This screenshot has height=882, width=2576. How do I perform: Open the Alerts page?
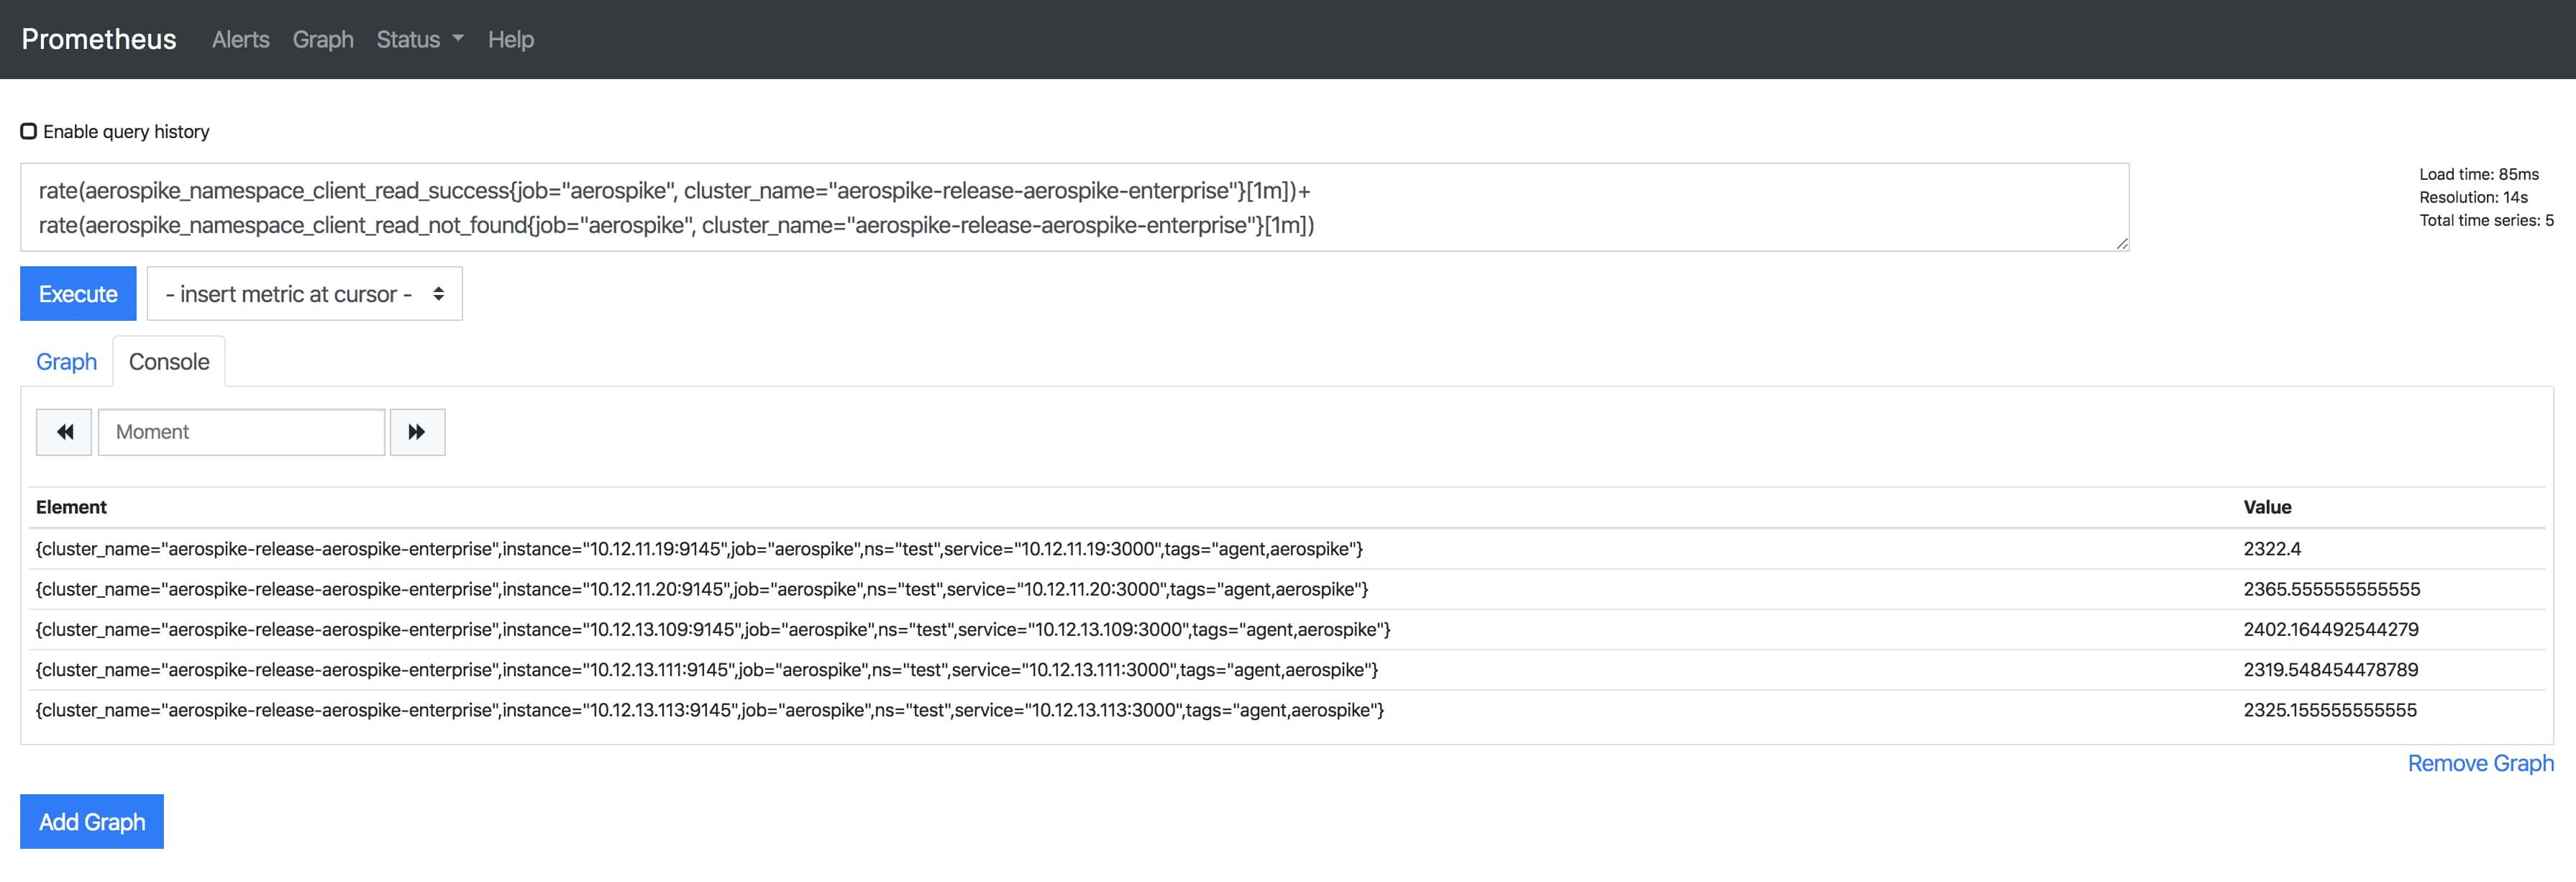(240, 39)
